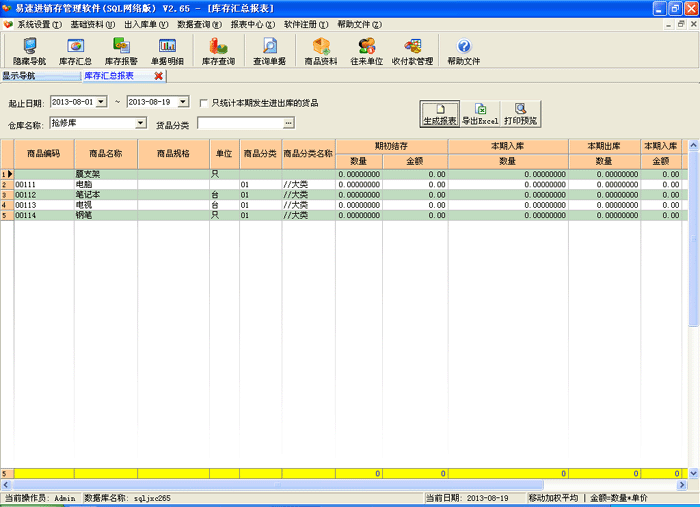Viewport: 700px width, 507px height.
Task: Click the 隐藏导航 toolbar icon
Action: (29, 51)
